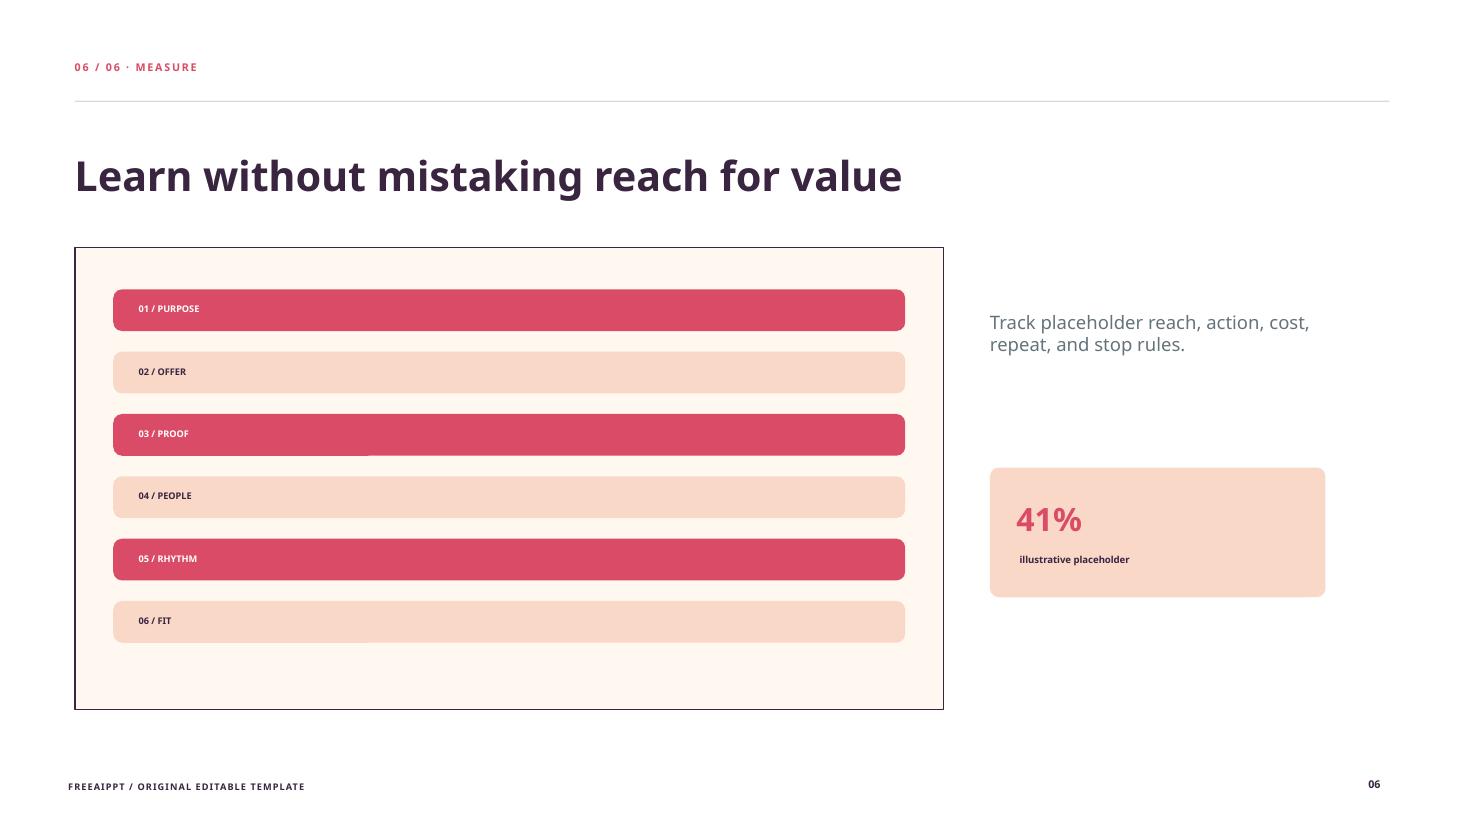Click the 04 / PEOPLE label text
The height and width of the screenshot is (825, 1467).
coord(165,496)
